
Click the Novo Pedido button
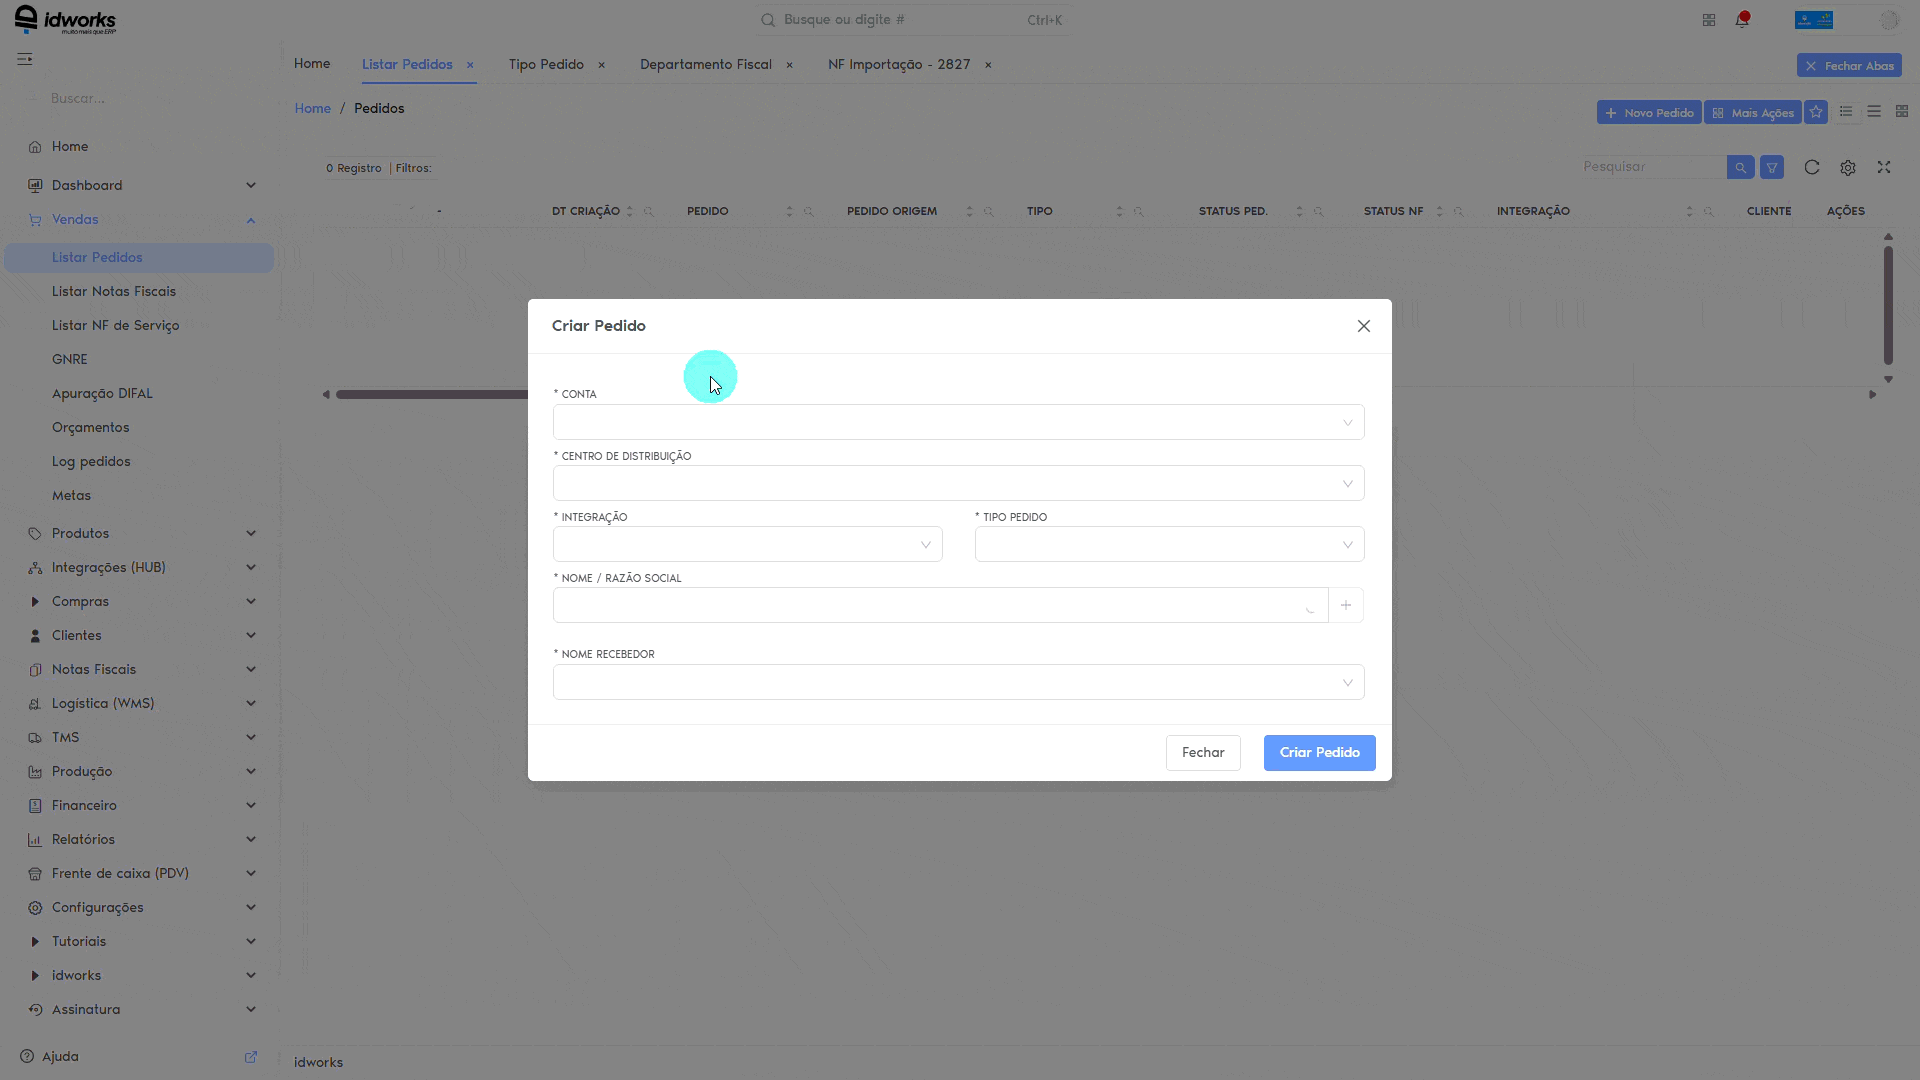1649,113
